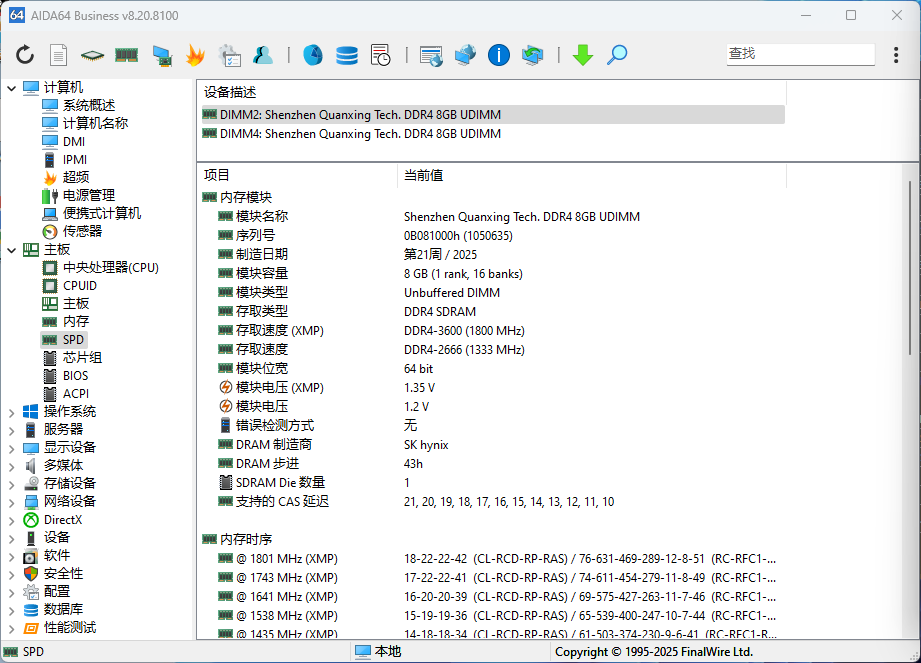Click the blue database stack icon
Image resolution: width=921 pixels, height=663 pixels.
[347, 56]
